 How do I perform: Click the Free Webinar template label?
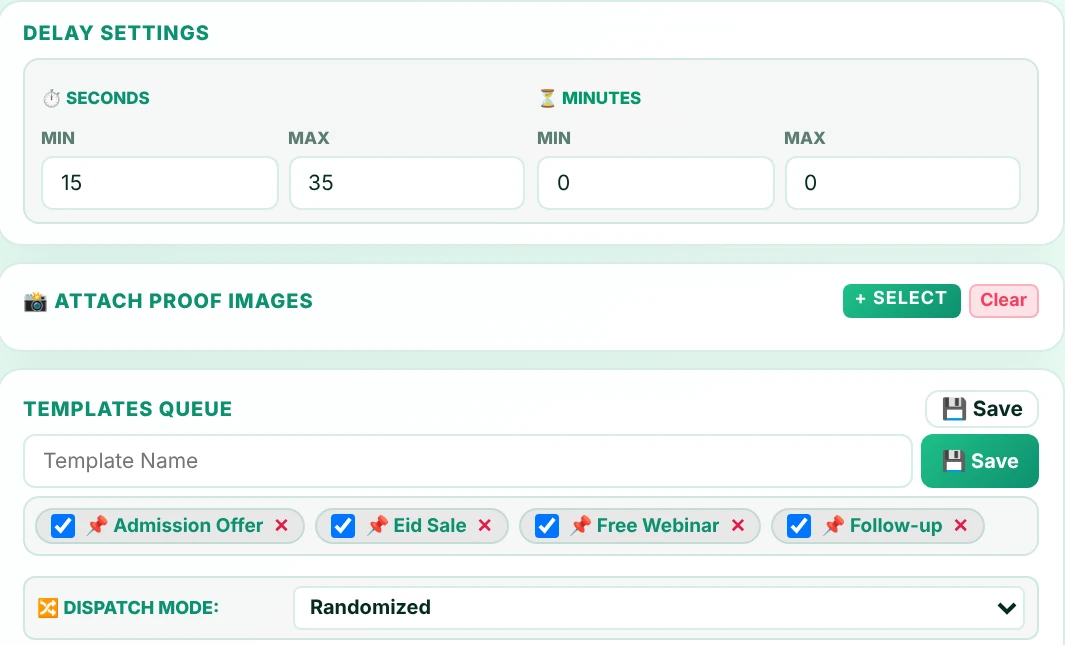(x=657, y=526)
